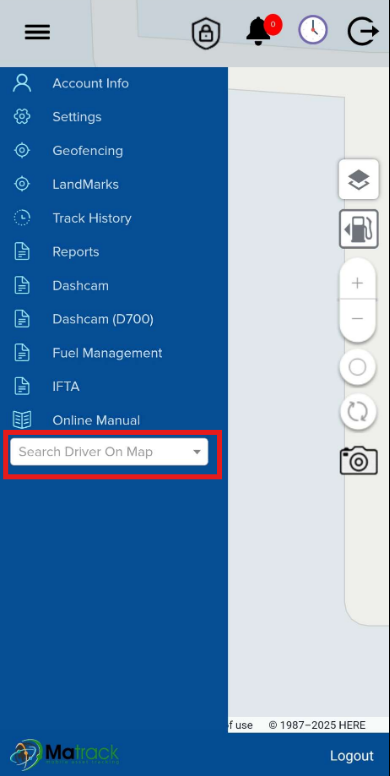
Task: Open Fuel Management menu item
Action: pos(107,353)
